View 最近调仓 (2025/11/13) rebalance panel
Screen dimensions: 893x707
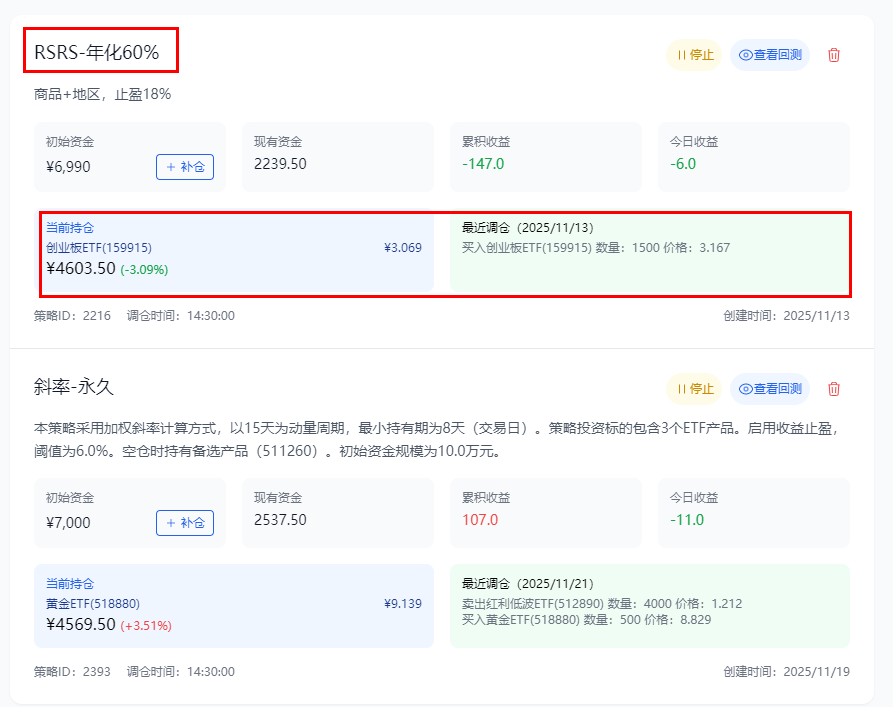coord(649,250)
